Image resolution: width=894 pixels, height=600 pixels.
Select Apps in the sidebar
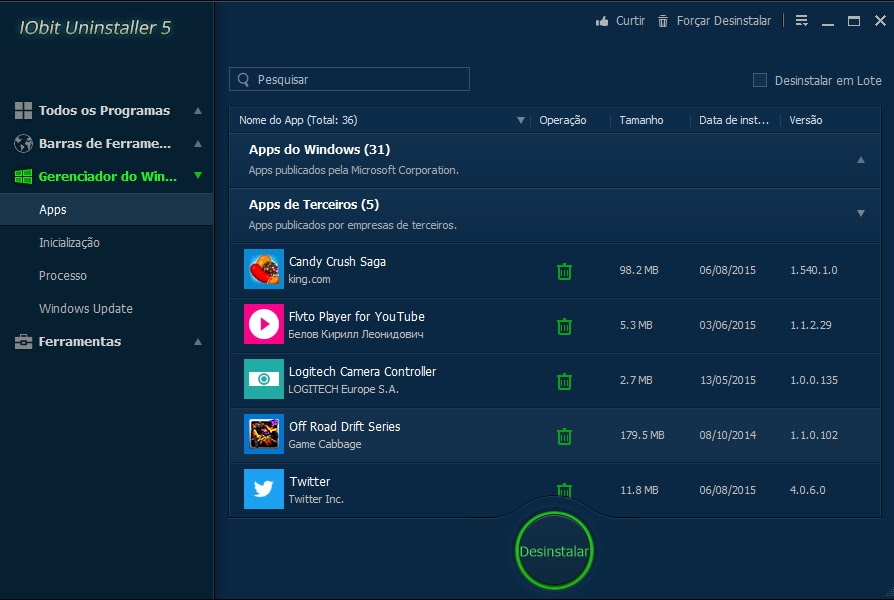(107, 209)
